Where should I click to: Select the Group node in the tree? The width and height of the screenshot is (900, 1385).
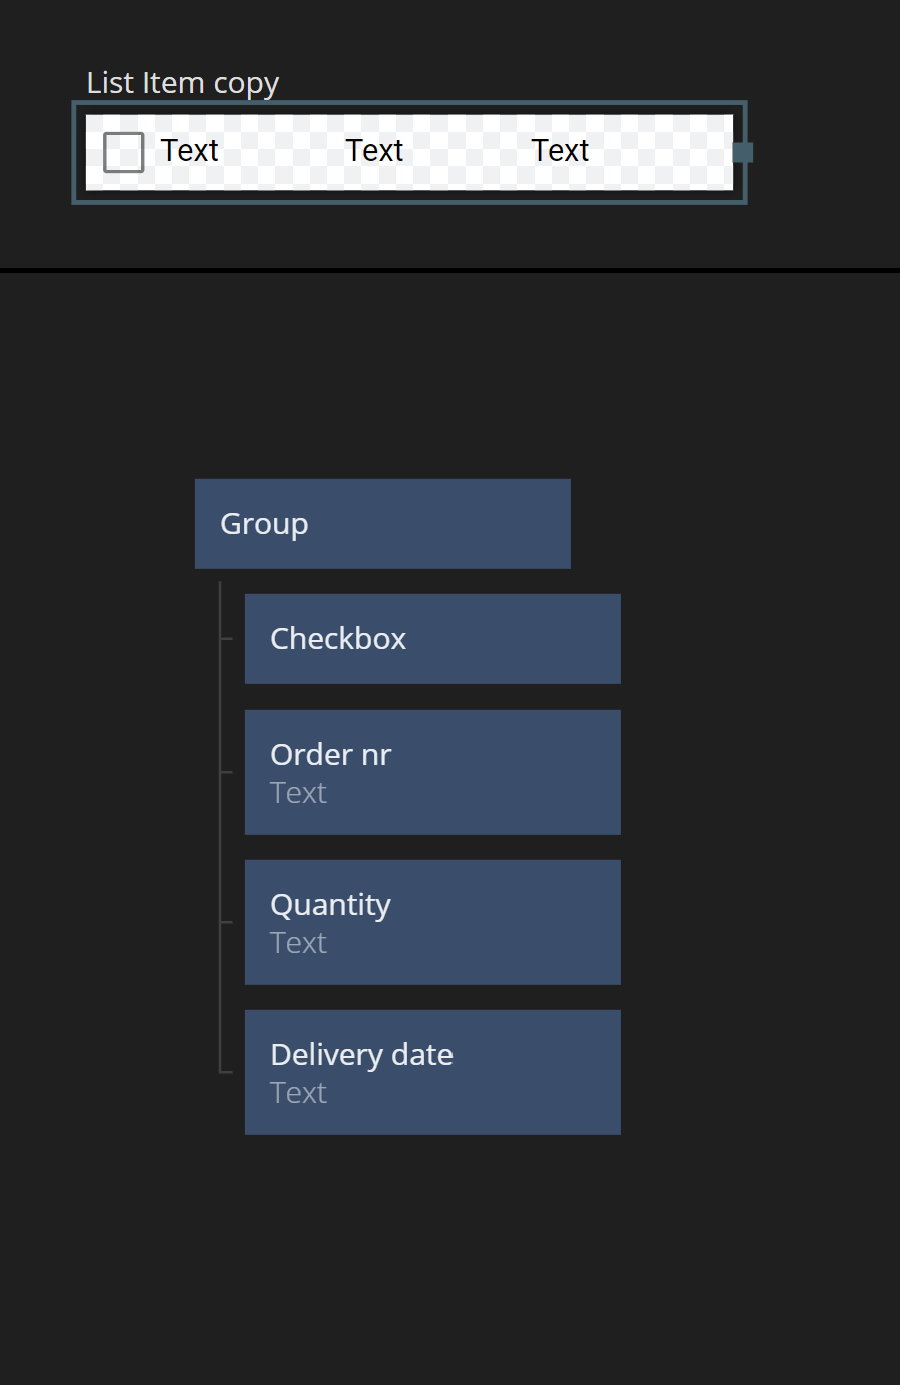[382, 524]
